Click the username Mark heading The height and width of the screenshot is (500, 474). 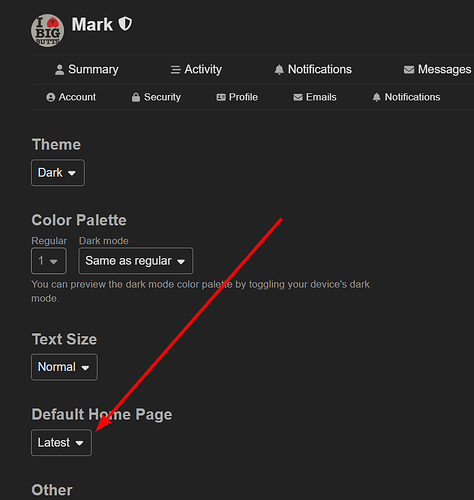point(92,25)
